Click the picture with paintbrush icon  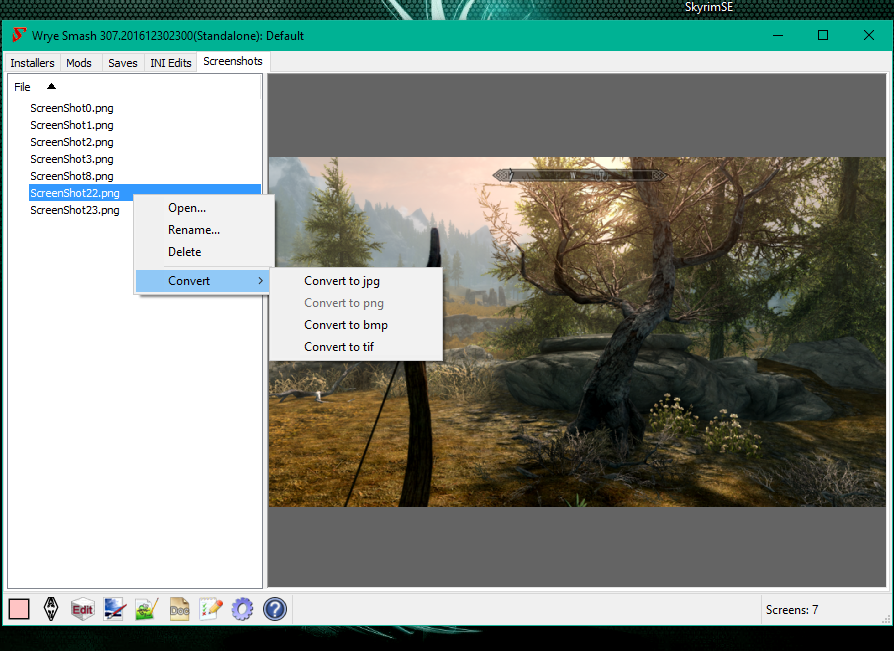(114, 609)
